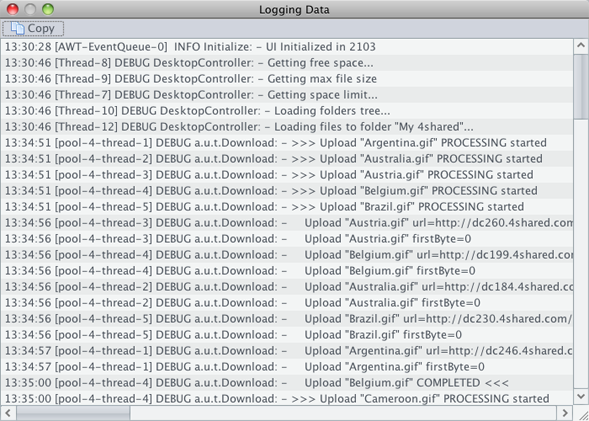This screenshot has width=589, height=421.
Task: Select the Brazil.gif firstByte=0 log line
Action: pos(287,335)
